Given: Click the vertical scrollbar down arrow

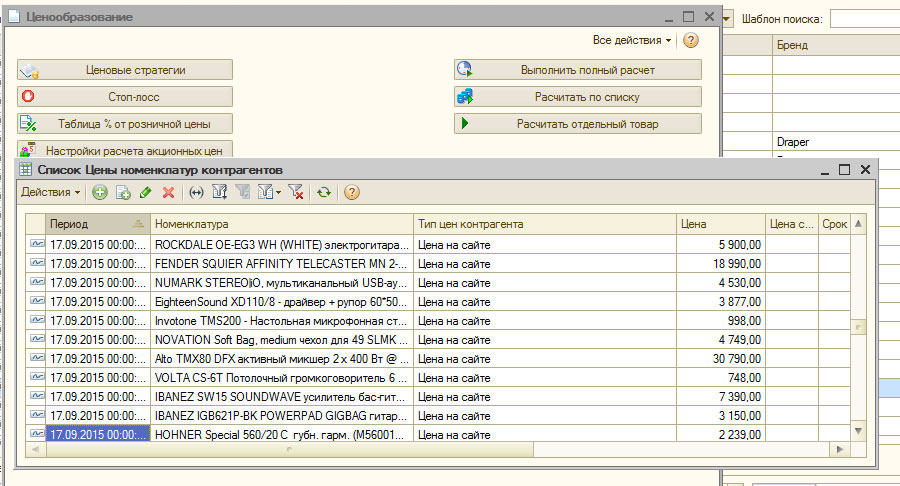Looking at the screenshot, I should point(858,431).
